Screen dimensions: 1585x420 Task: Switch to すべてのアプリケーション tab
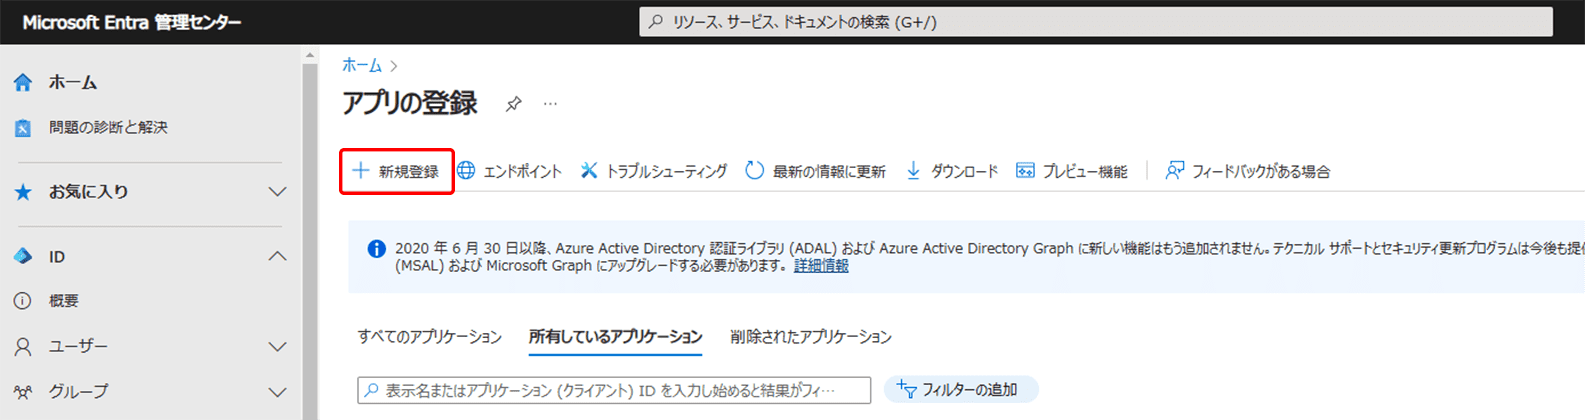(x=430, y=337)
